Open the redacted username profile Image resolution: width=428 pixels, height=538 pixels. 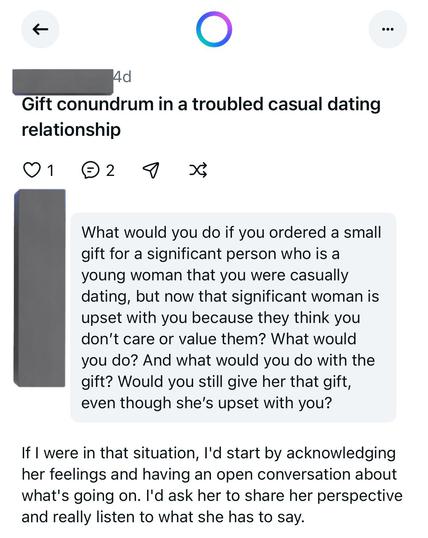click(63, 82)
